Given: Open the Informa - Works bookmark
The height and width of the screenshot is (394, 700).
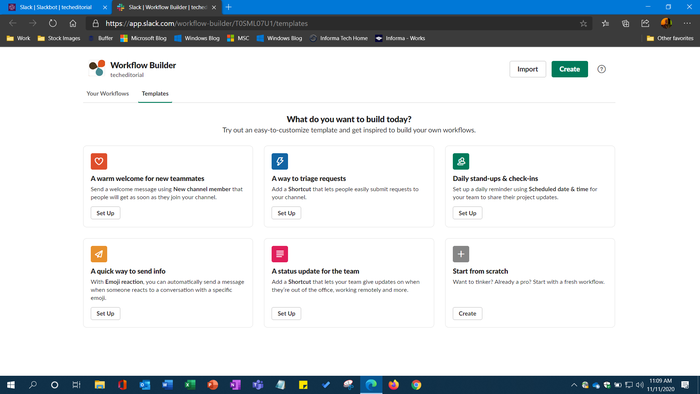Looking at the screenshot, I should tap(400, 38).
